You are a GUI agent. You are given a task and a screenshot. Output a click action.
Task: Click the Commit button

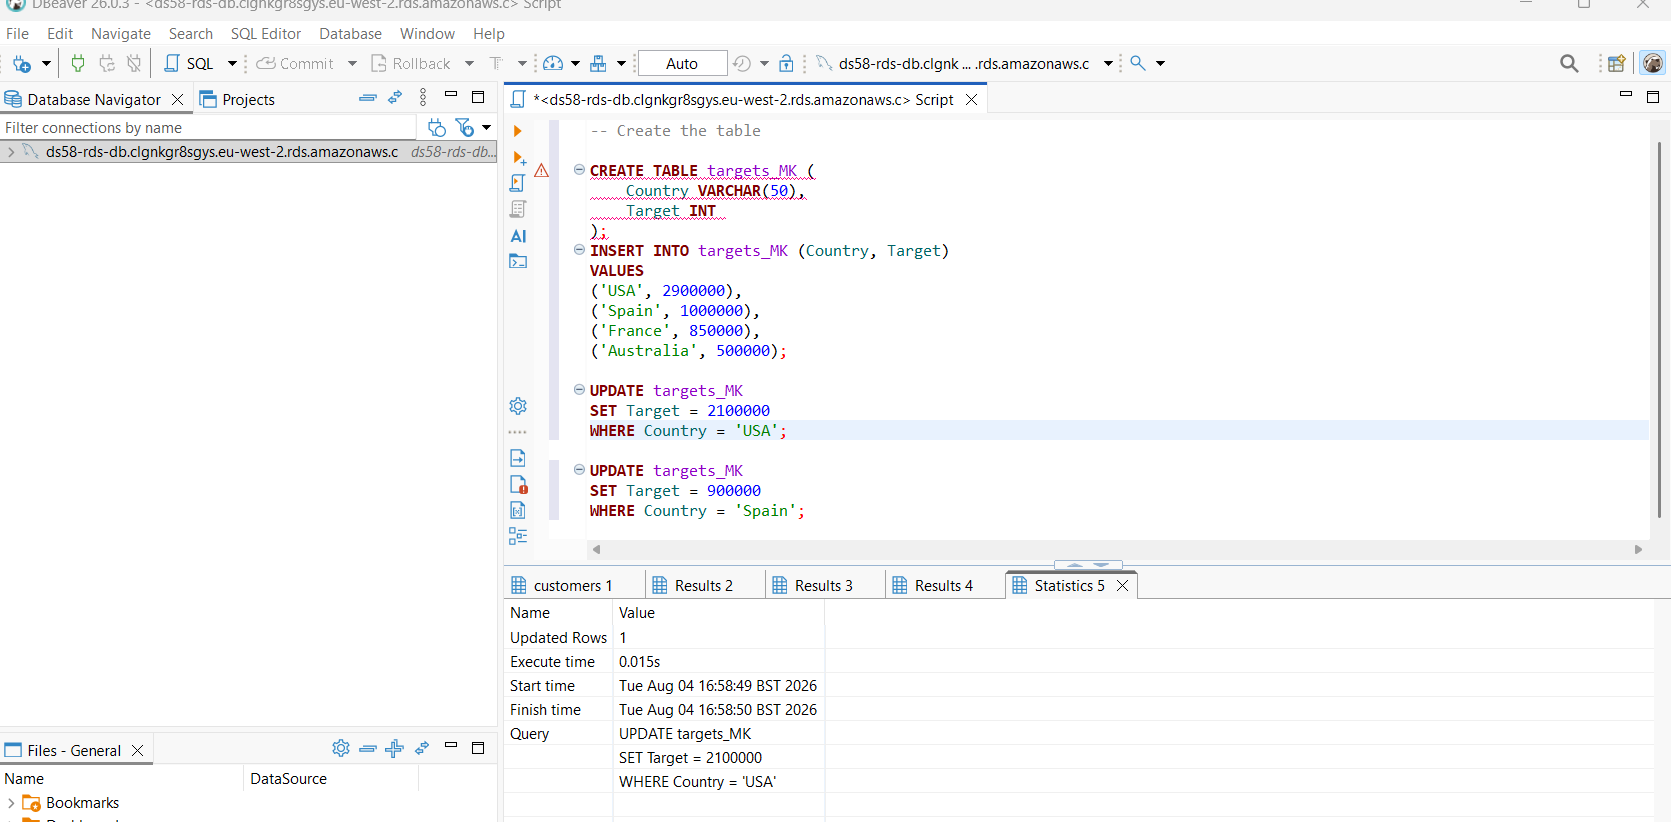(295, 63)
